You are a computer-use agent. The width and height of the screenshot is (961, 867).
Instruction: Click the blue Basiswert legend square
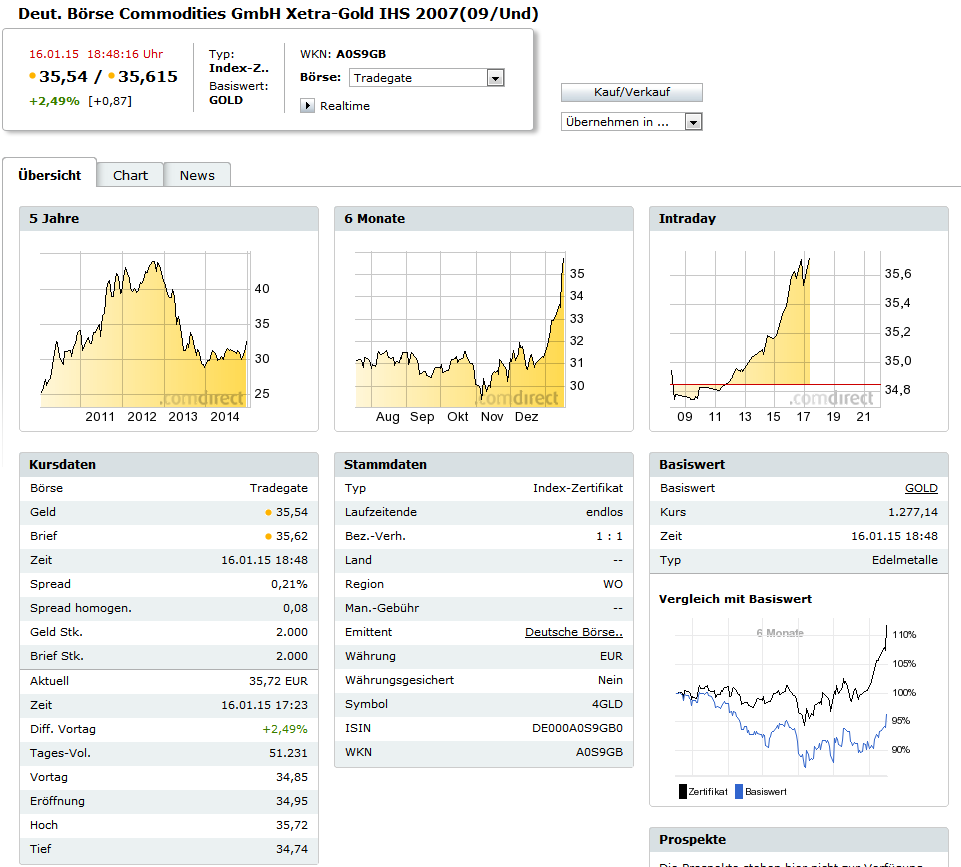739,792
